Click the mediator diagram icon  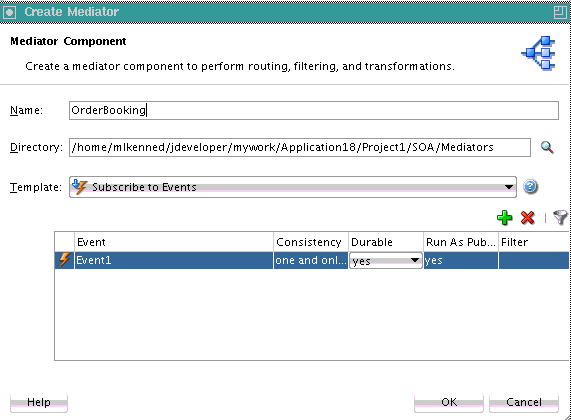[x=538, y=53]
